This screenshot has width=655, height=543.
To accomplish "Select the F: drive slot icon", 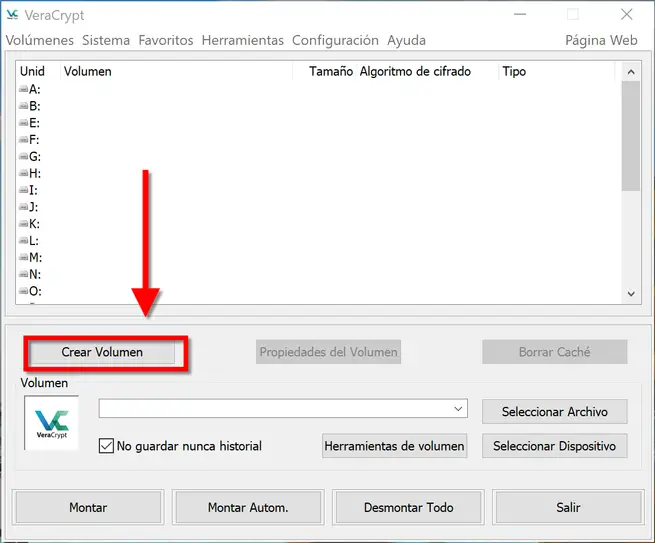I will (x=23, y=140).
